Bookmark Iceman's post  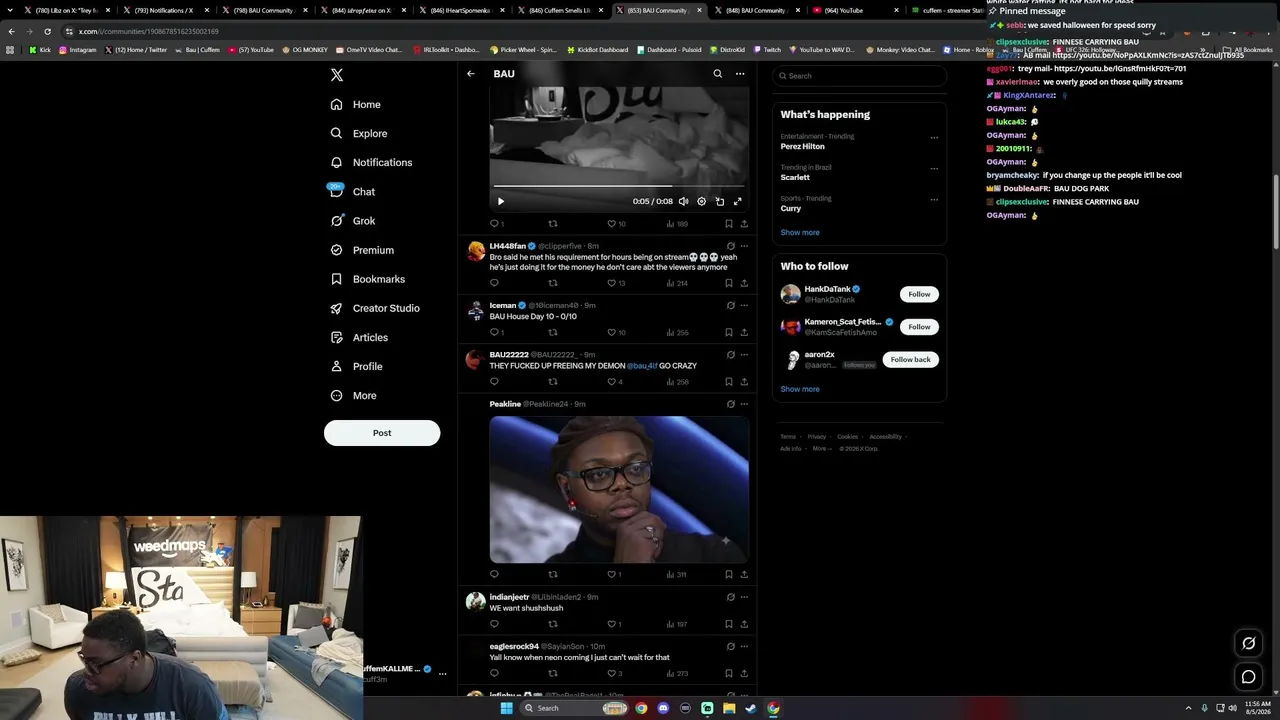728,332
